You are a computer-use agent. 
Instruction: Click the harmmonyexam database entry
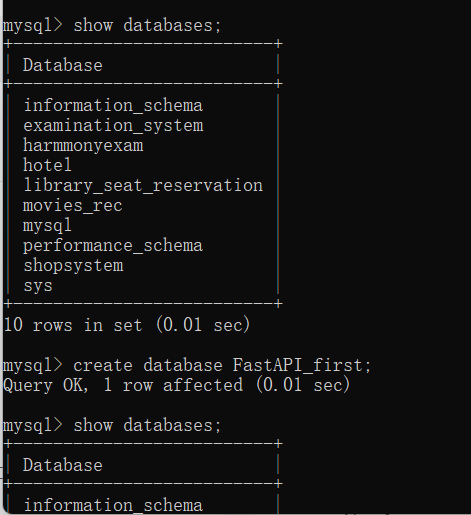coord(83,146)
